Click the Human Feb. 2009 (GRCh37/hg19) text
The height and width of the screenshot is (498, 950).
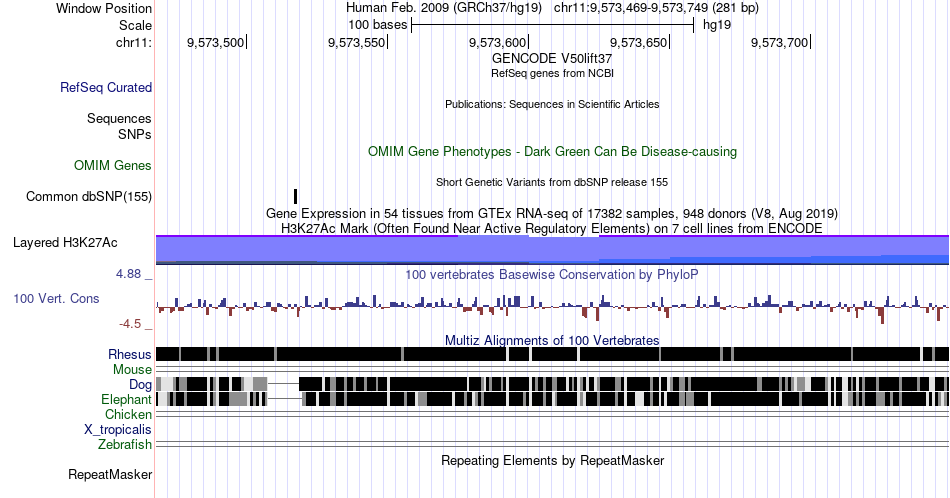click(443, 8)
